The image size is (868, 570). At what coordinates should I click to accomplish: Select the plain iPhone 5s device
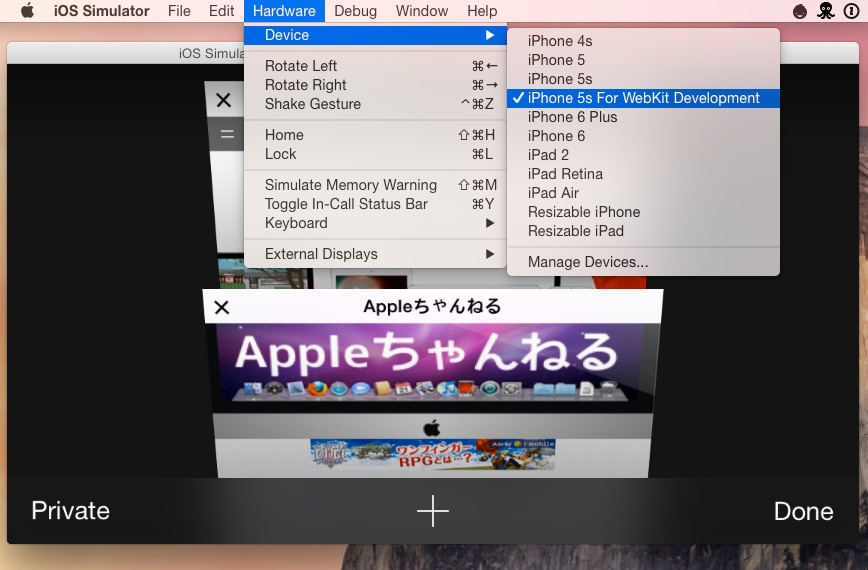coord(643,79)
